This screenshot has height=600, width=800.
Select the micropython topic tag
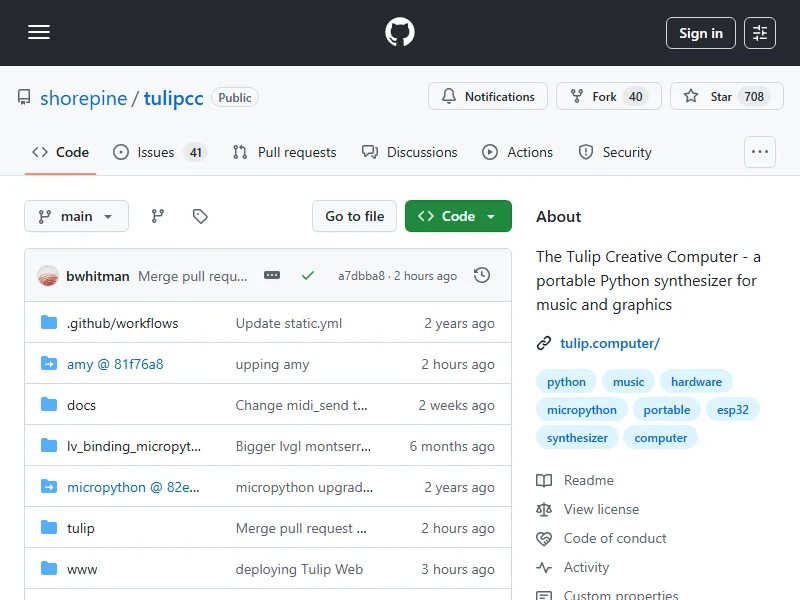point(581,410)
